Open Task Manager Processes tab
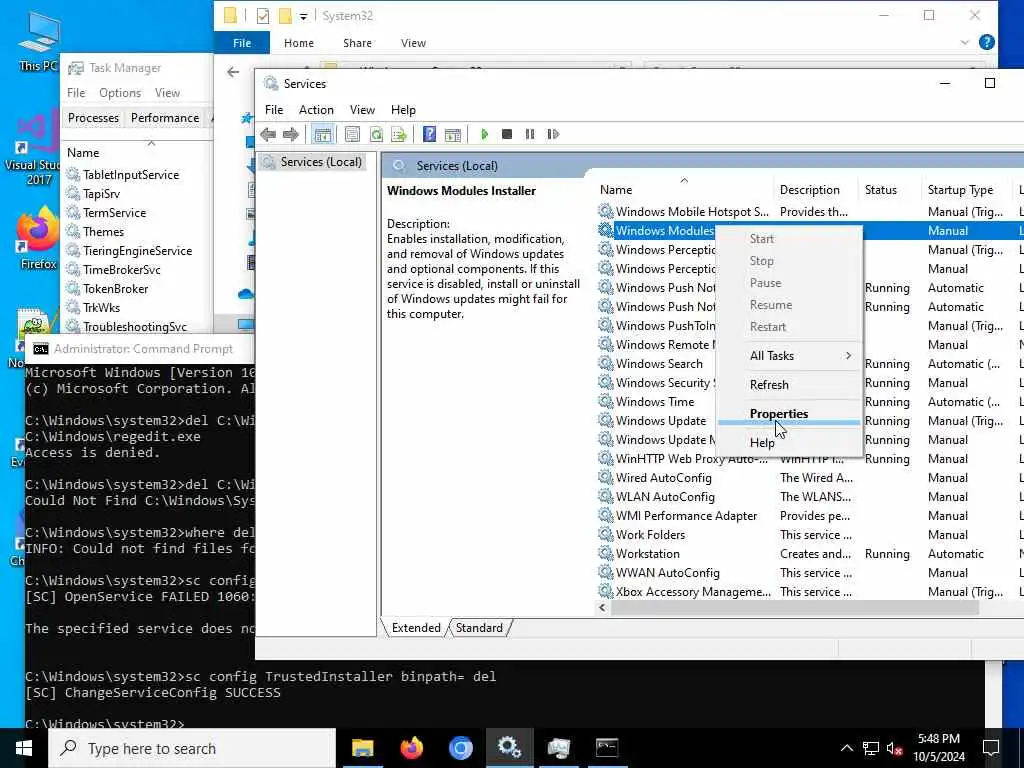The width and height of the screenshot is (1024, 768). click(93, 118)
